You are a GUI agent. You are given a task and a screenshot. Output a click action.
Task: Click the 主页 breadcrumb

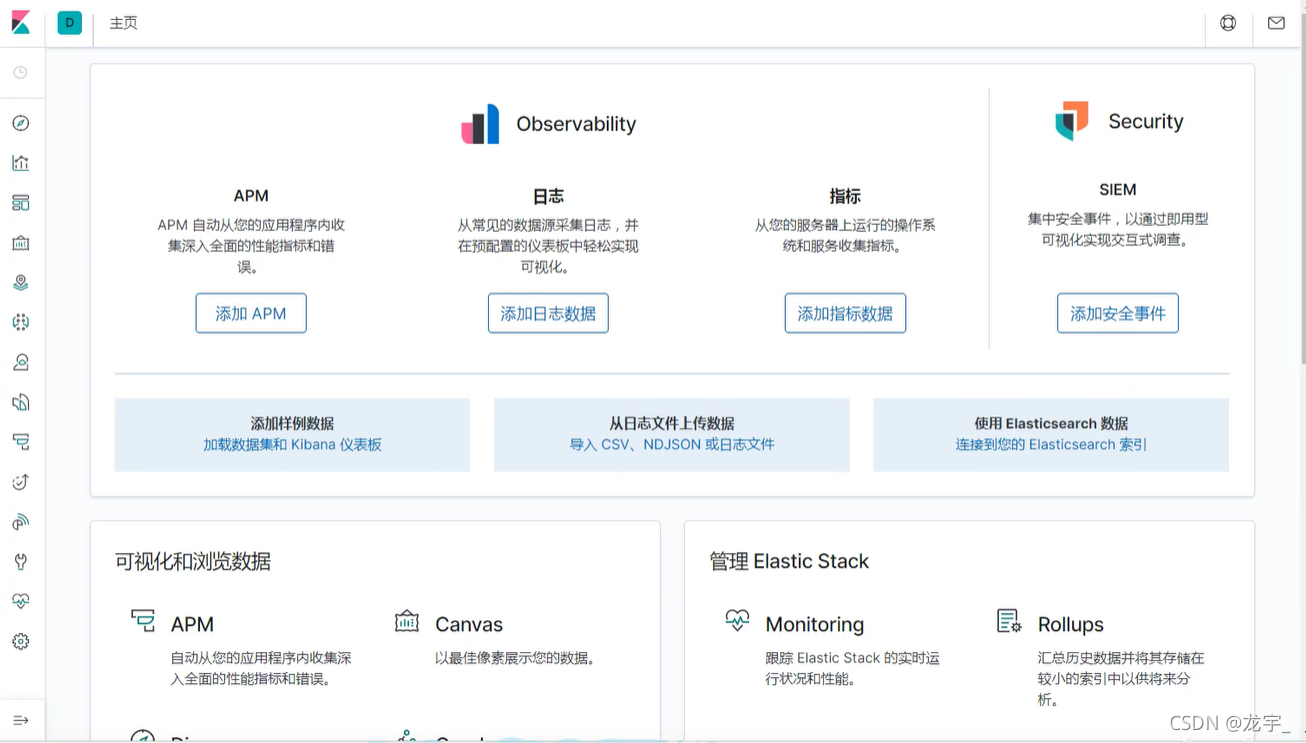tap(124, 23)
